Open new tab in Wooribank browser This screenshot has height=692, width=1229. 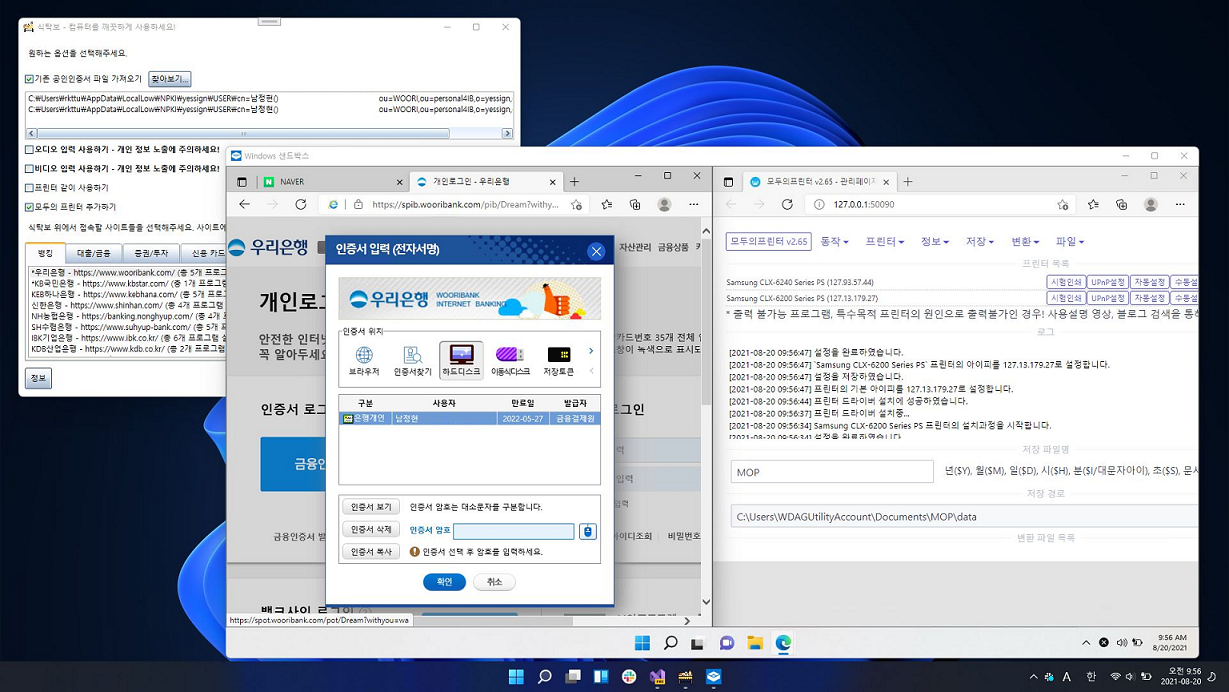[574, 182]
